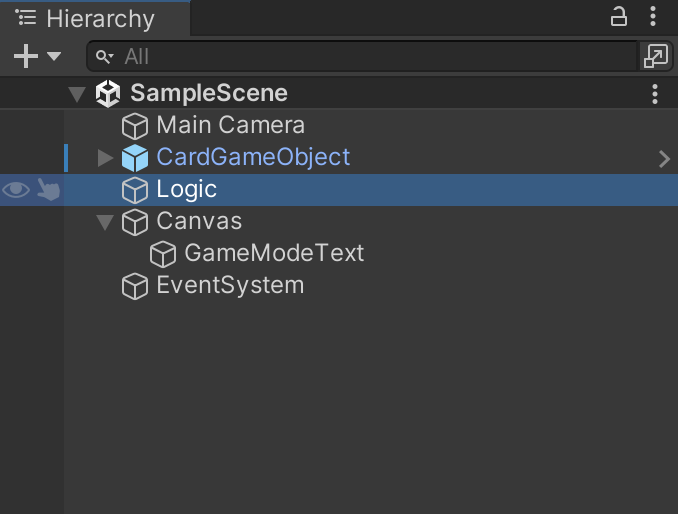Open the plus create object dropdown
The height and width of the screenshot is (514, 678).
36,57
